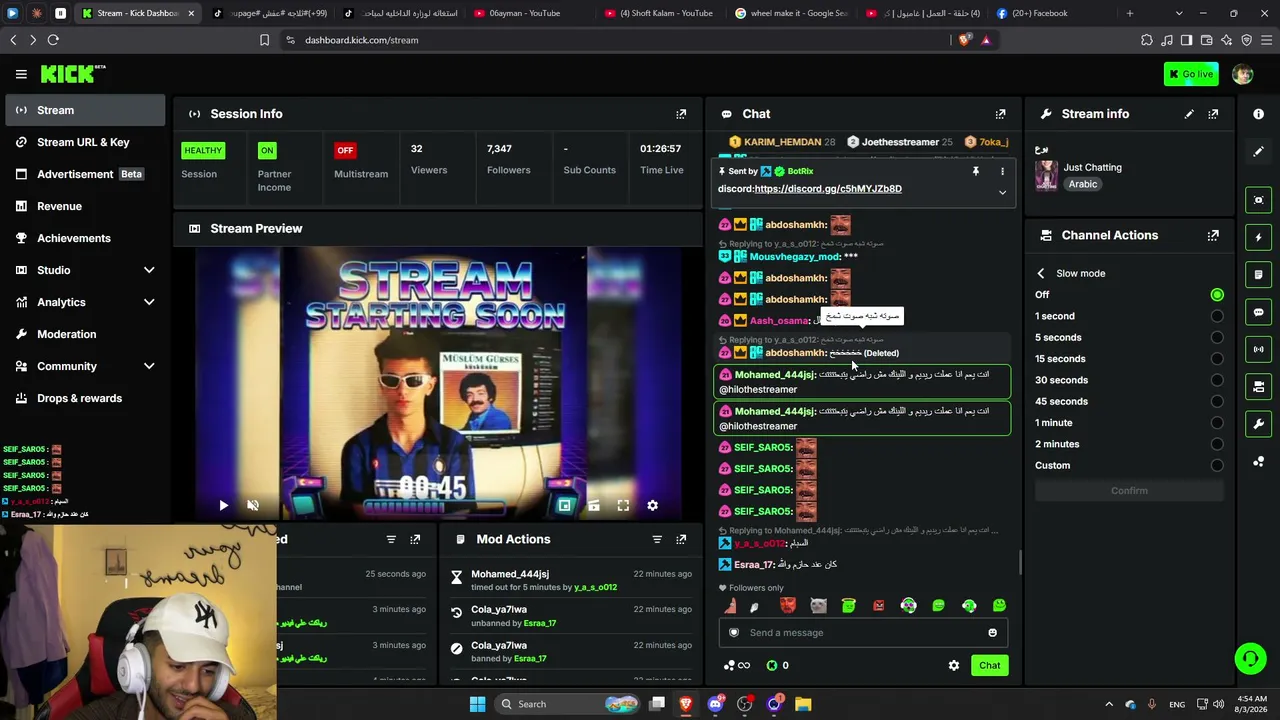Unmute the stream preview audio

[x=253, y=506]
